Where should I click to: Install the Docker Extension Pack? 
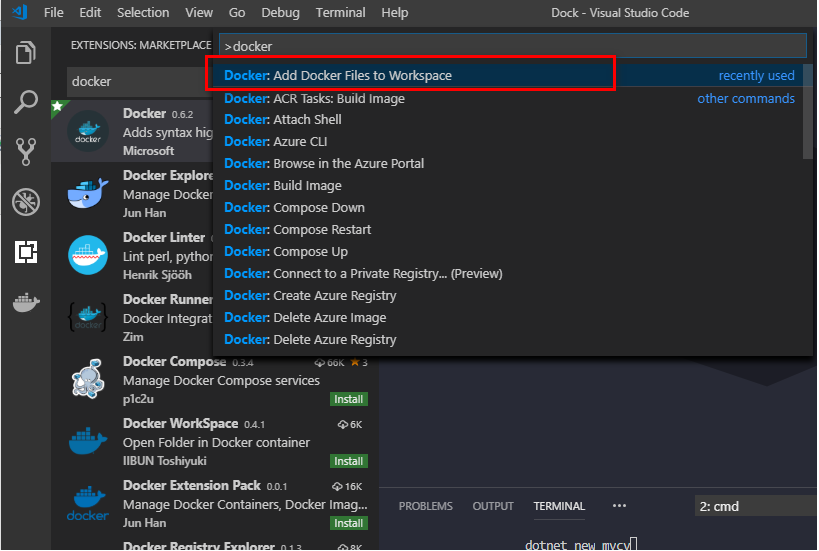click(349, 523)
